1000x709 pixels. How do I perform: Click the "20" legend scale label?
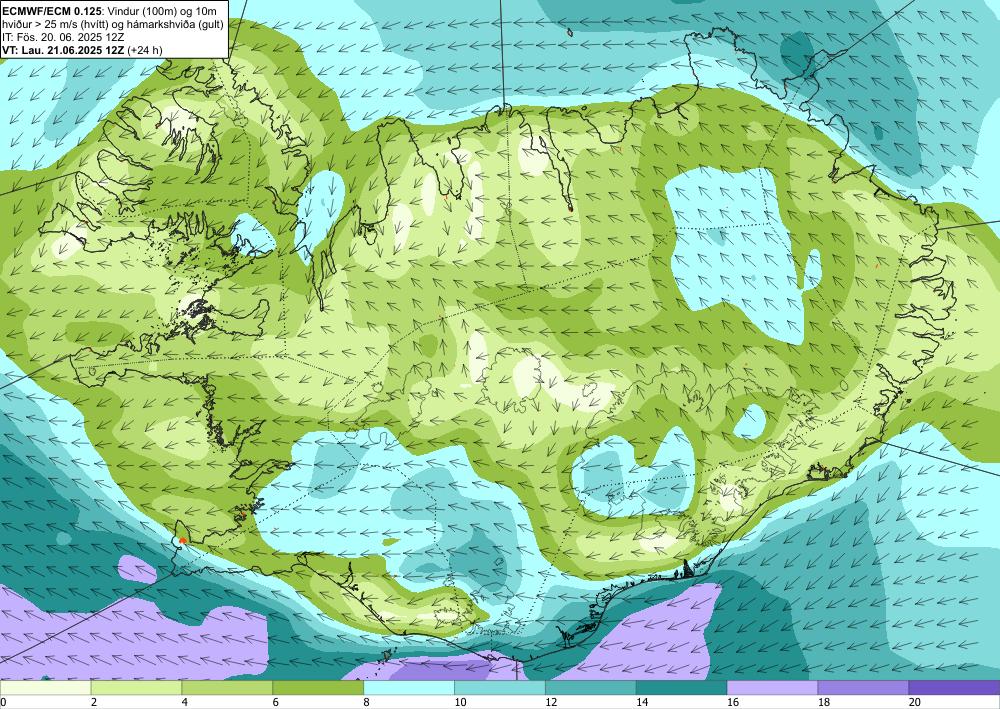click(x=915, y=702)
